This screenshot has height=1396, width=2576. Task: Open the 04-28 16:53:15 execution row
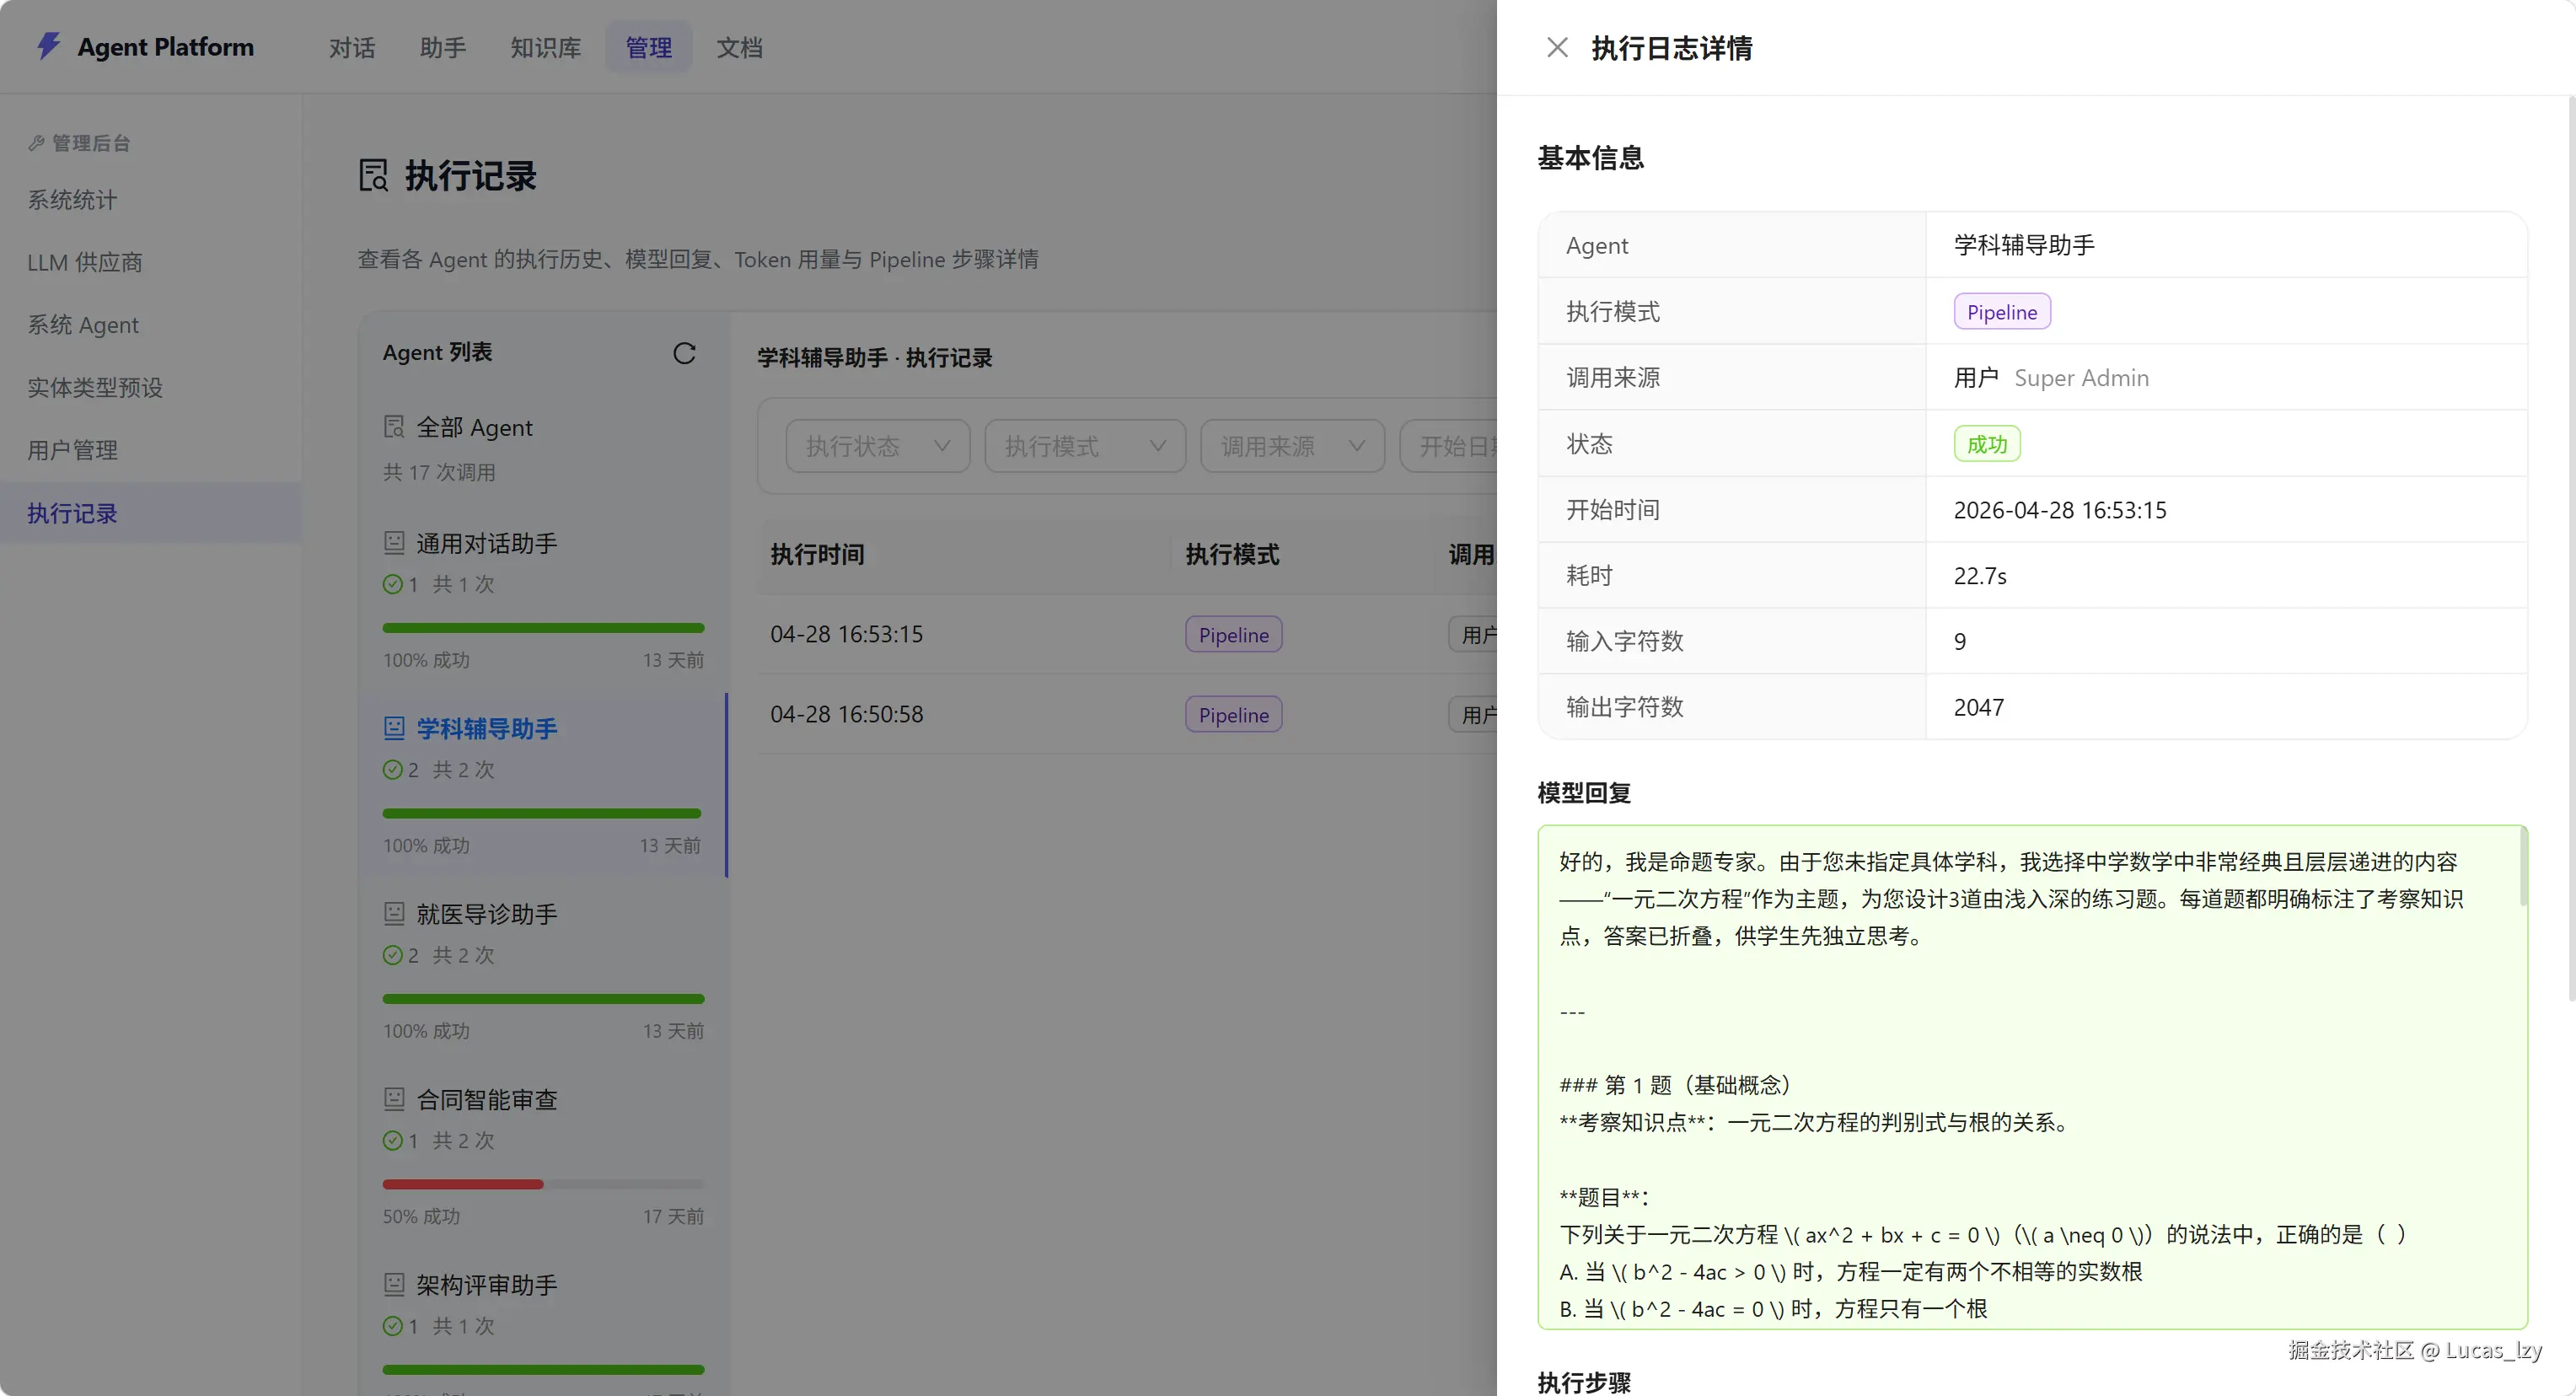click(1127, 634)
